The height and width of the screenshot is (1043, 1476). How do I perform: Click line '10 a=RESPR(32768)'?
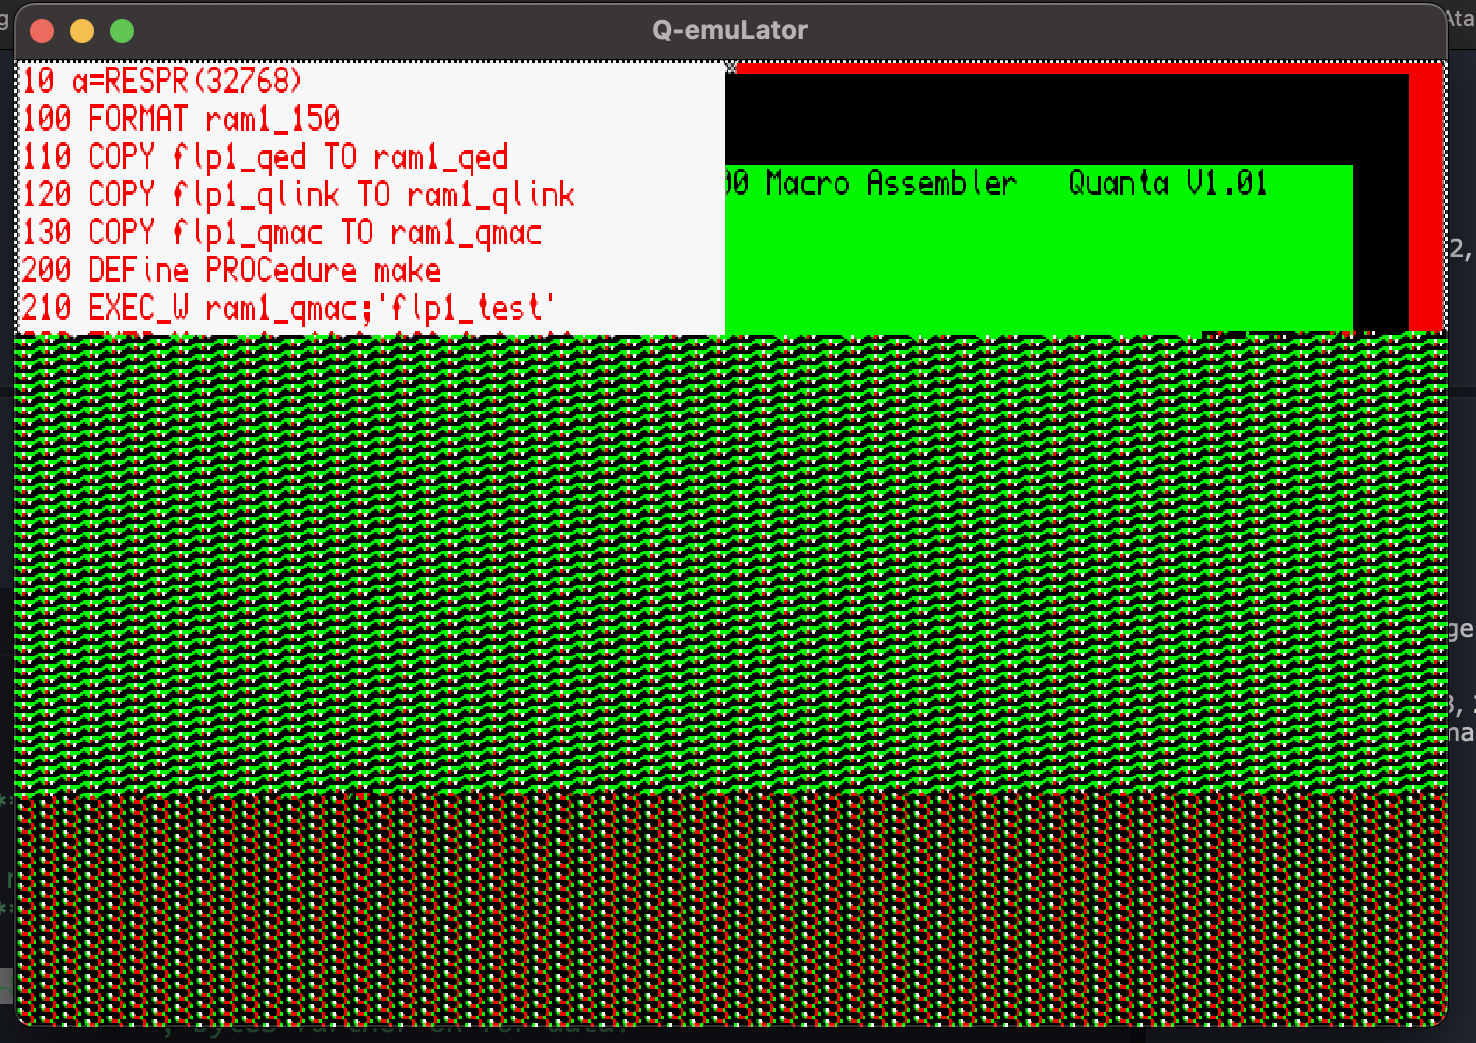coord(162,81)
